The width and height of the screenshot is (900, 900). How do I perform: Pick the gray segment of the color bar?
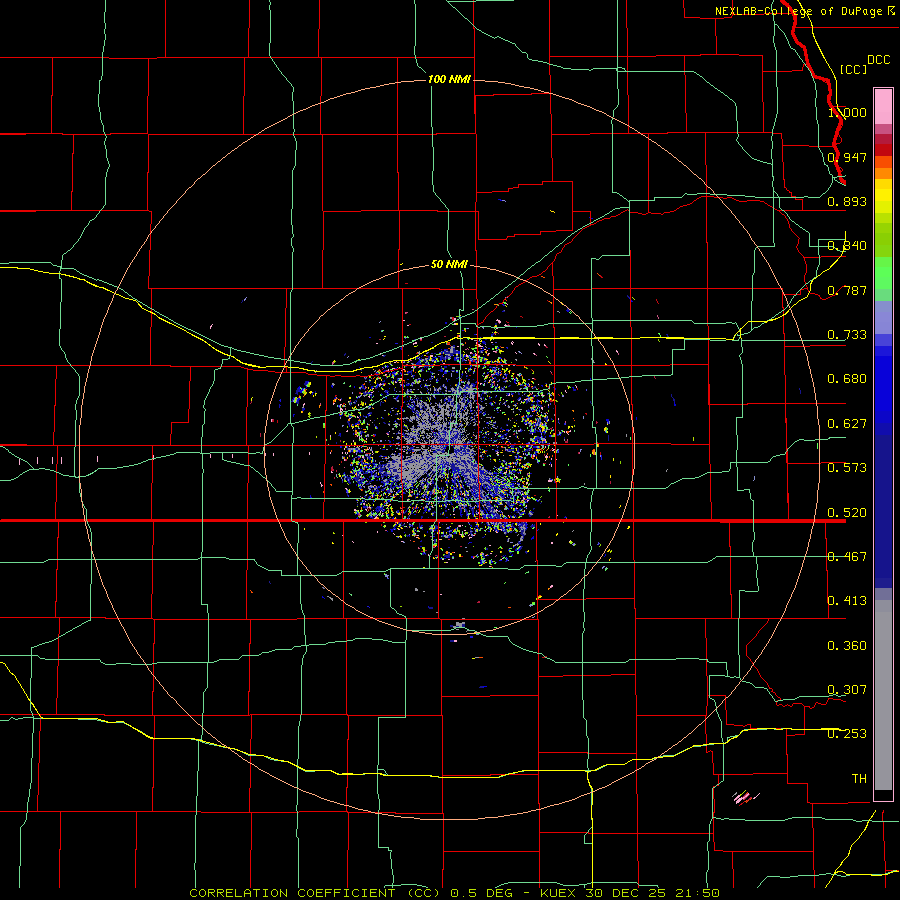click(x=883, y=695)
